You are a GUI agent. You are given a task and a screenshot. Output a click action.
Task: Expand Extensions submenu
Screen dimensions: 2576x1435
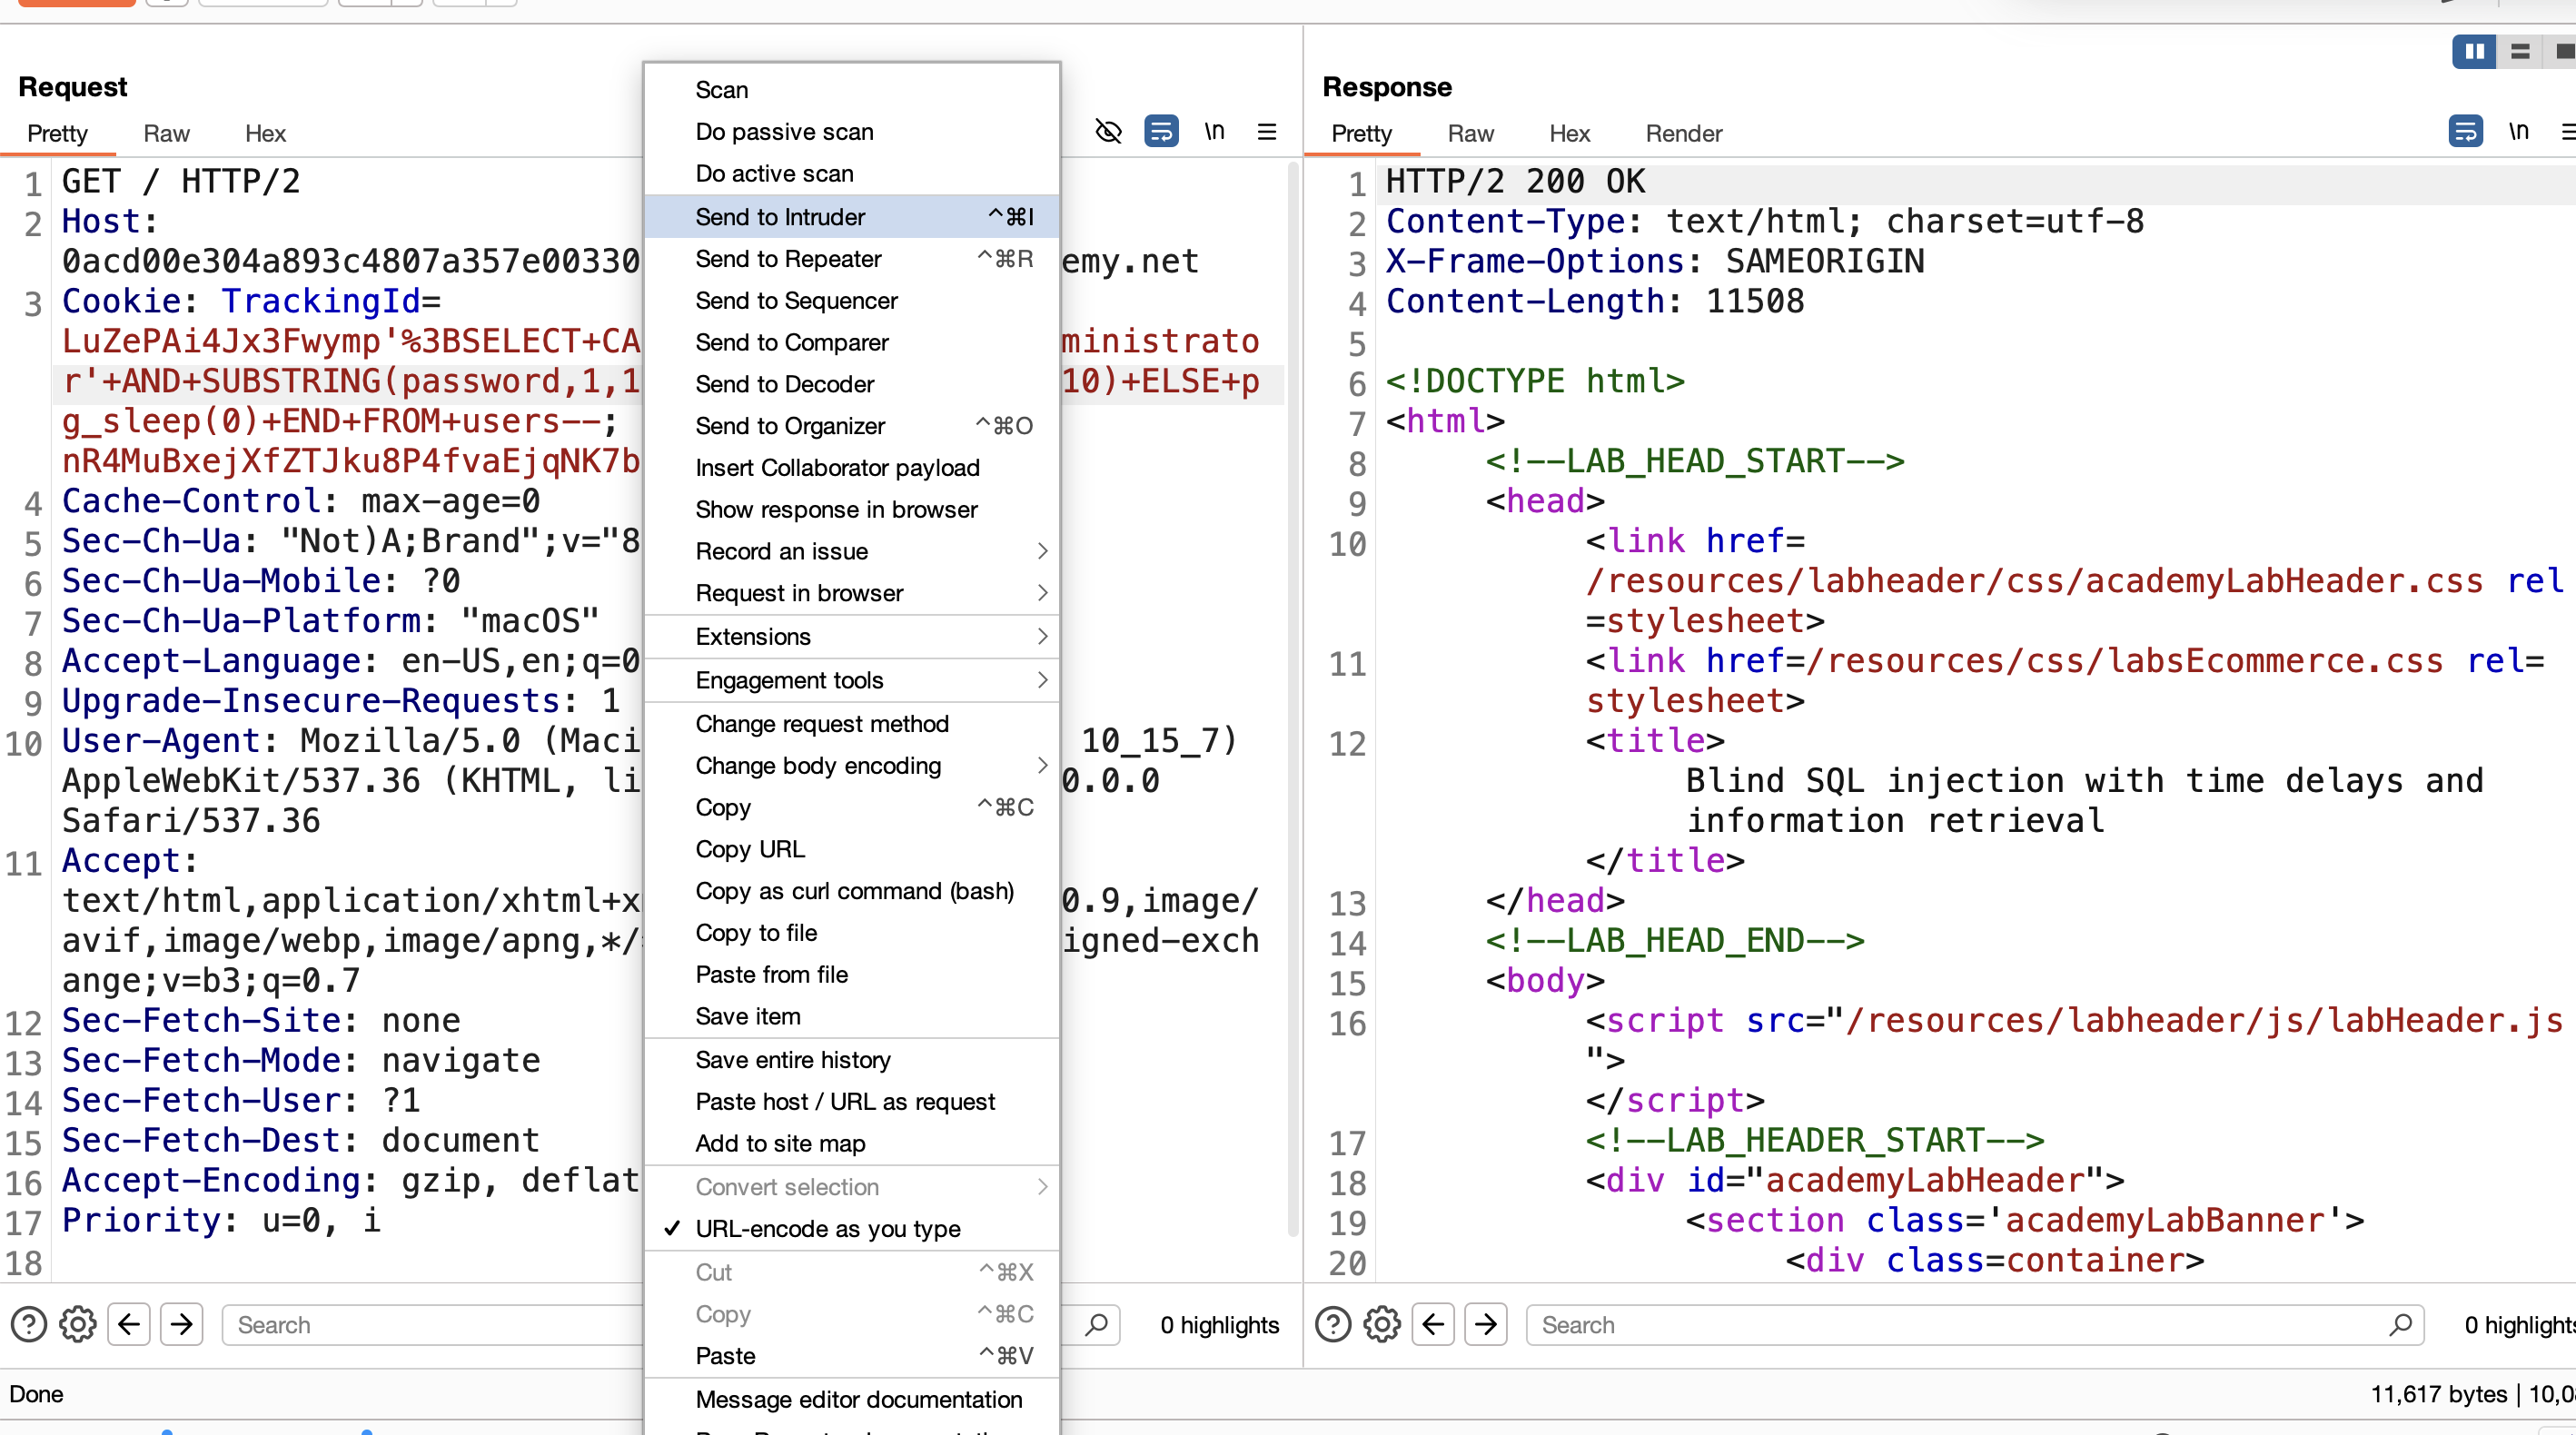point(852,636)
